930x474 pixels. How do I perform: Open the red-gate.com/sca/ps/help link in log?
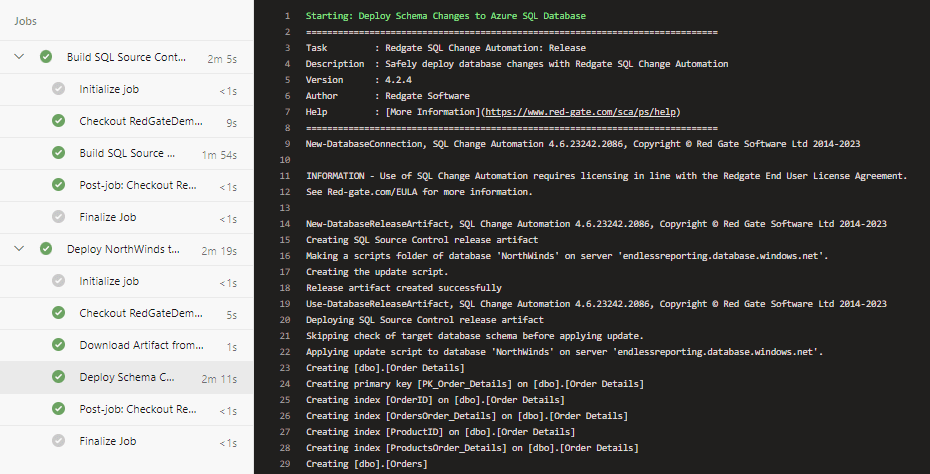click(581, 112)
